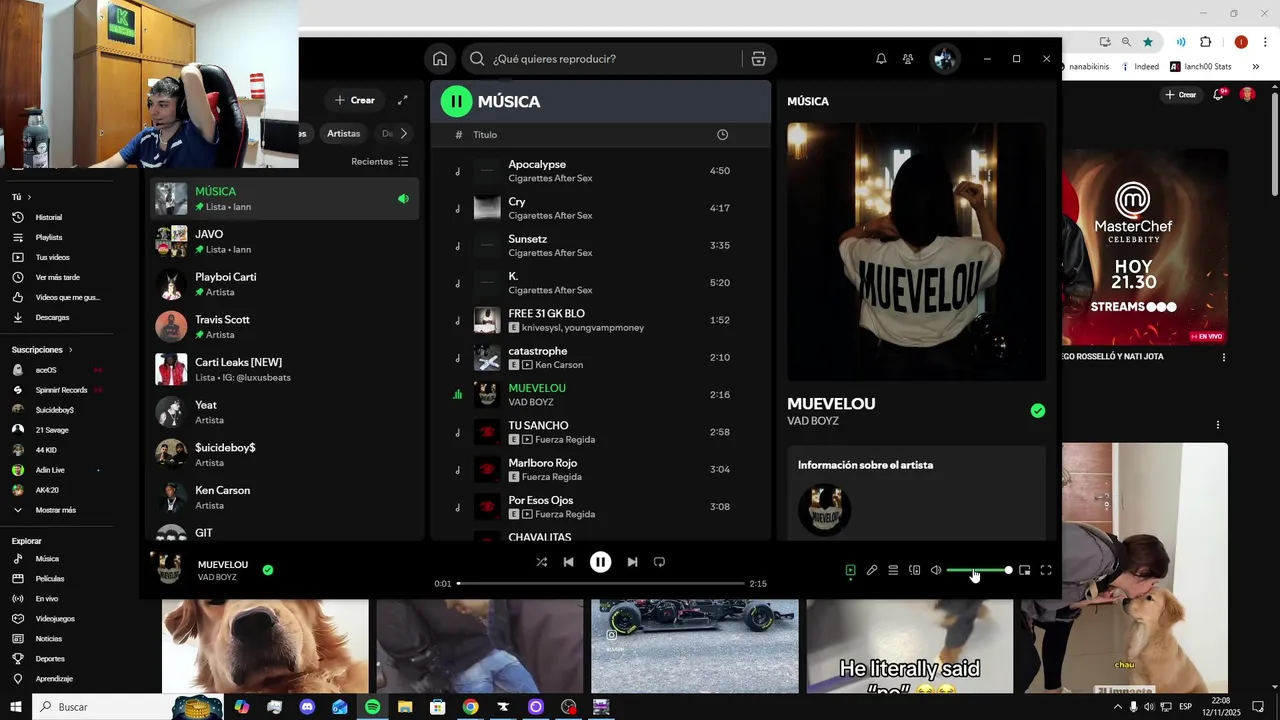1280x720 pixels.
Task: Open friend activity icon in Spotify top bar
Action: tap(908, 59)
